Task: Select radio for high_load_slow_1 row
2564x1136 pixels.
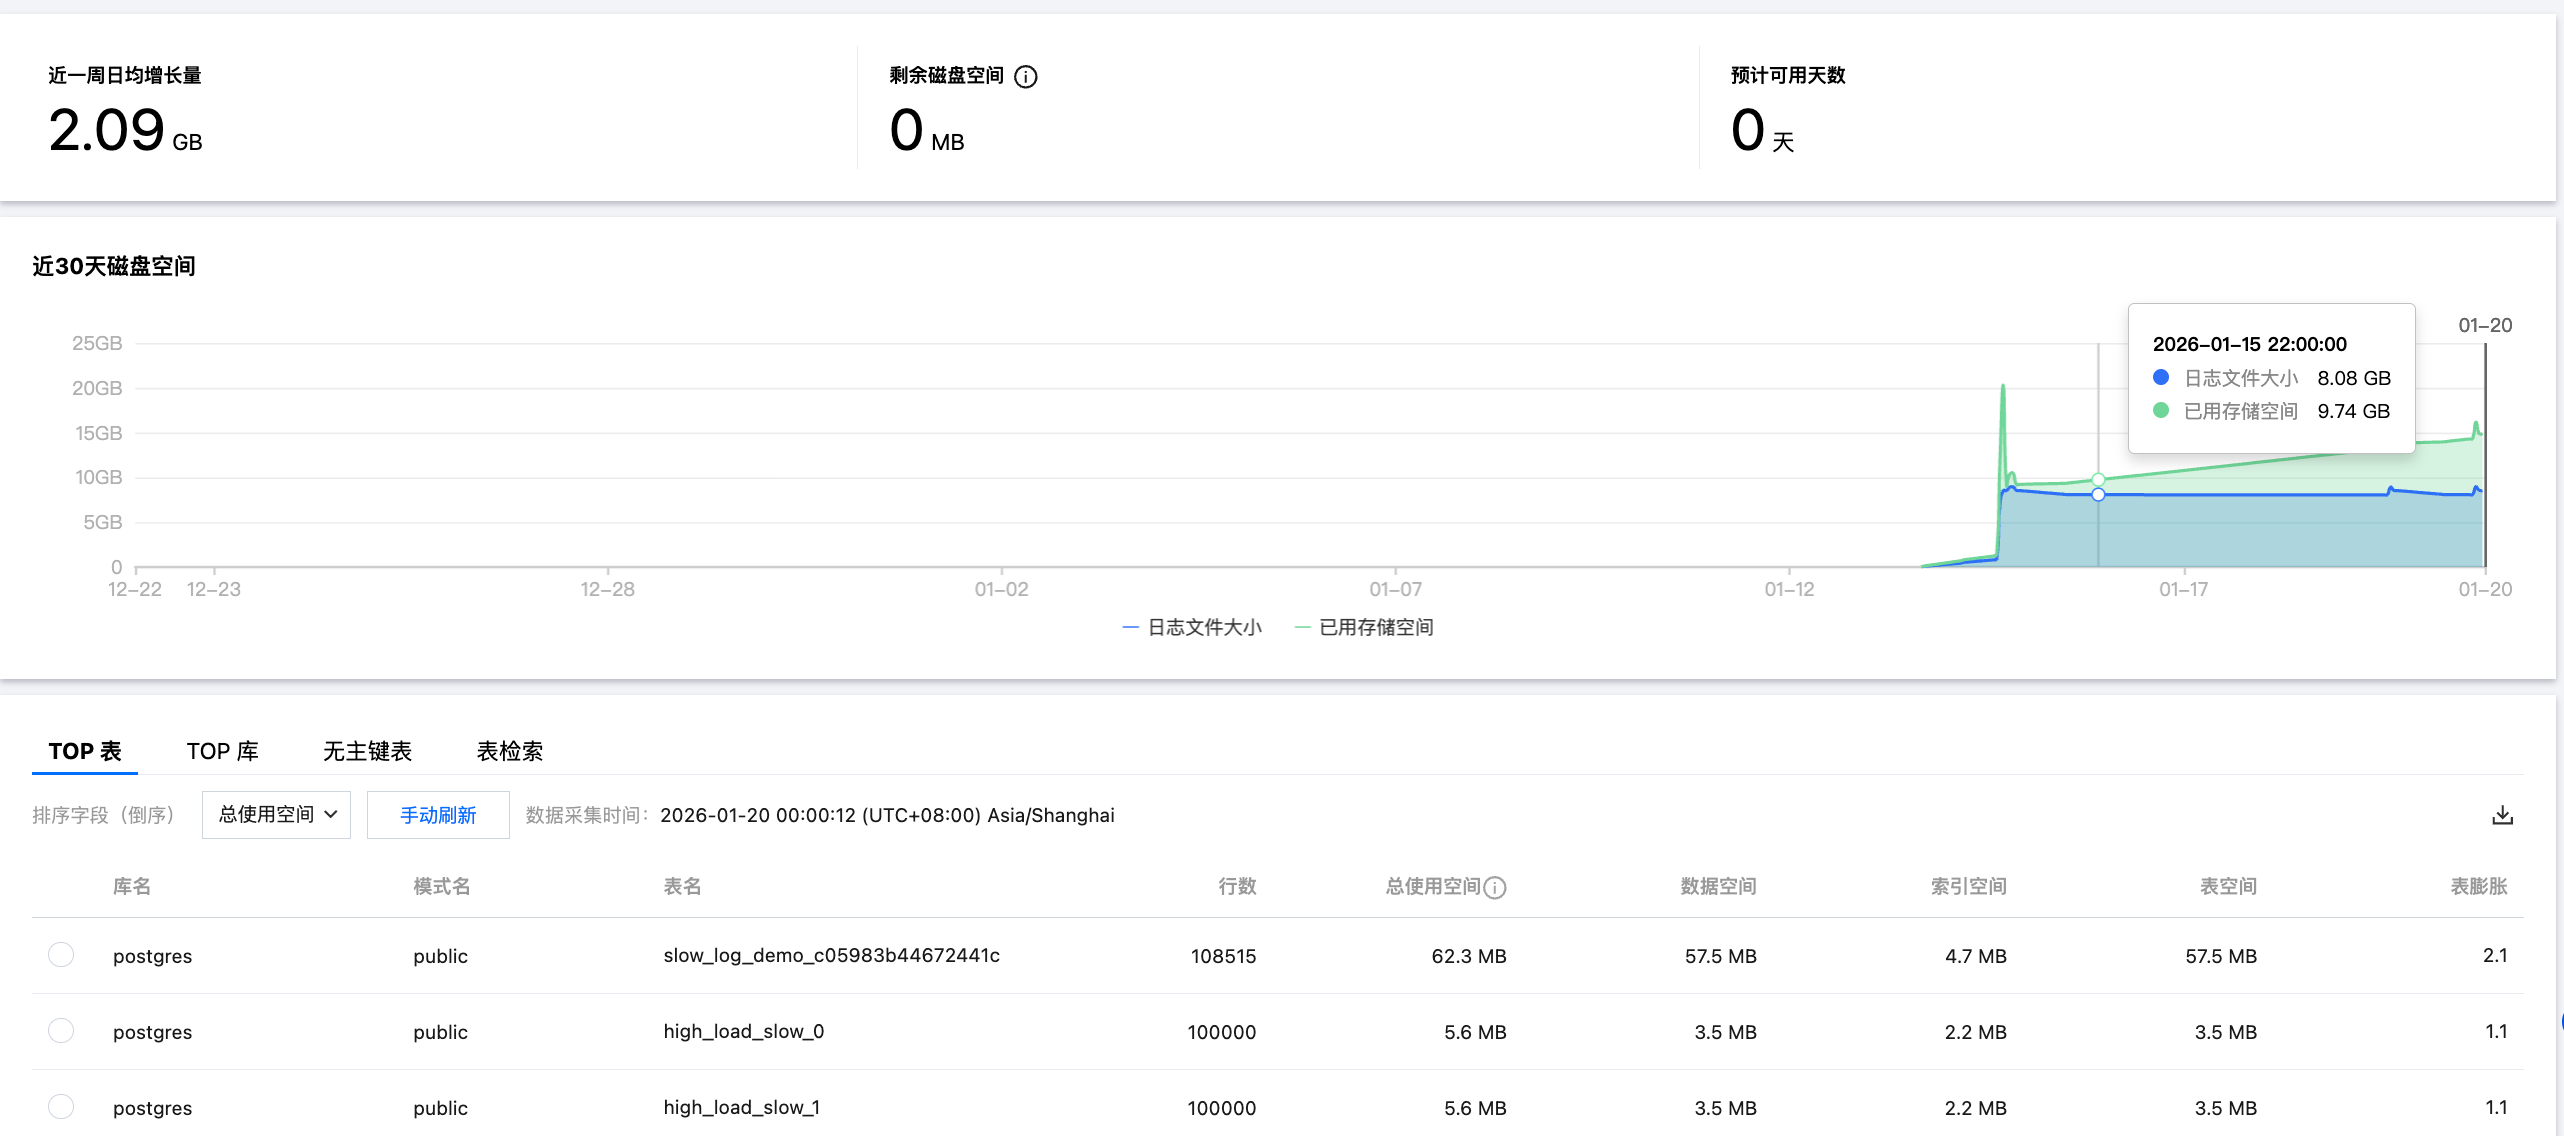Action: coord(61,1107)
